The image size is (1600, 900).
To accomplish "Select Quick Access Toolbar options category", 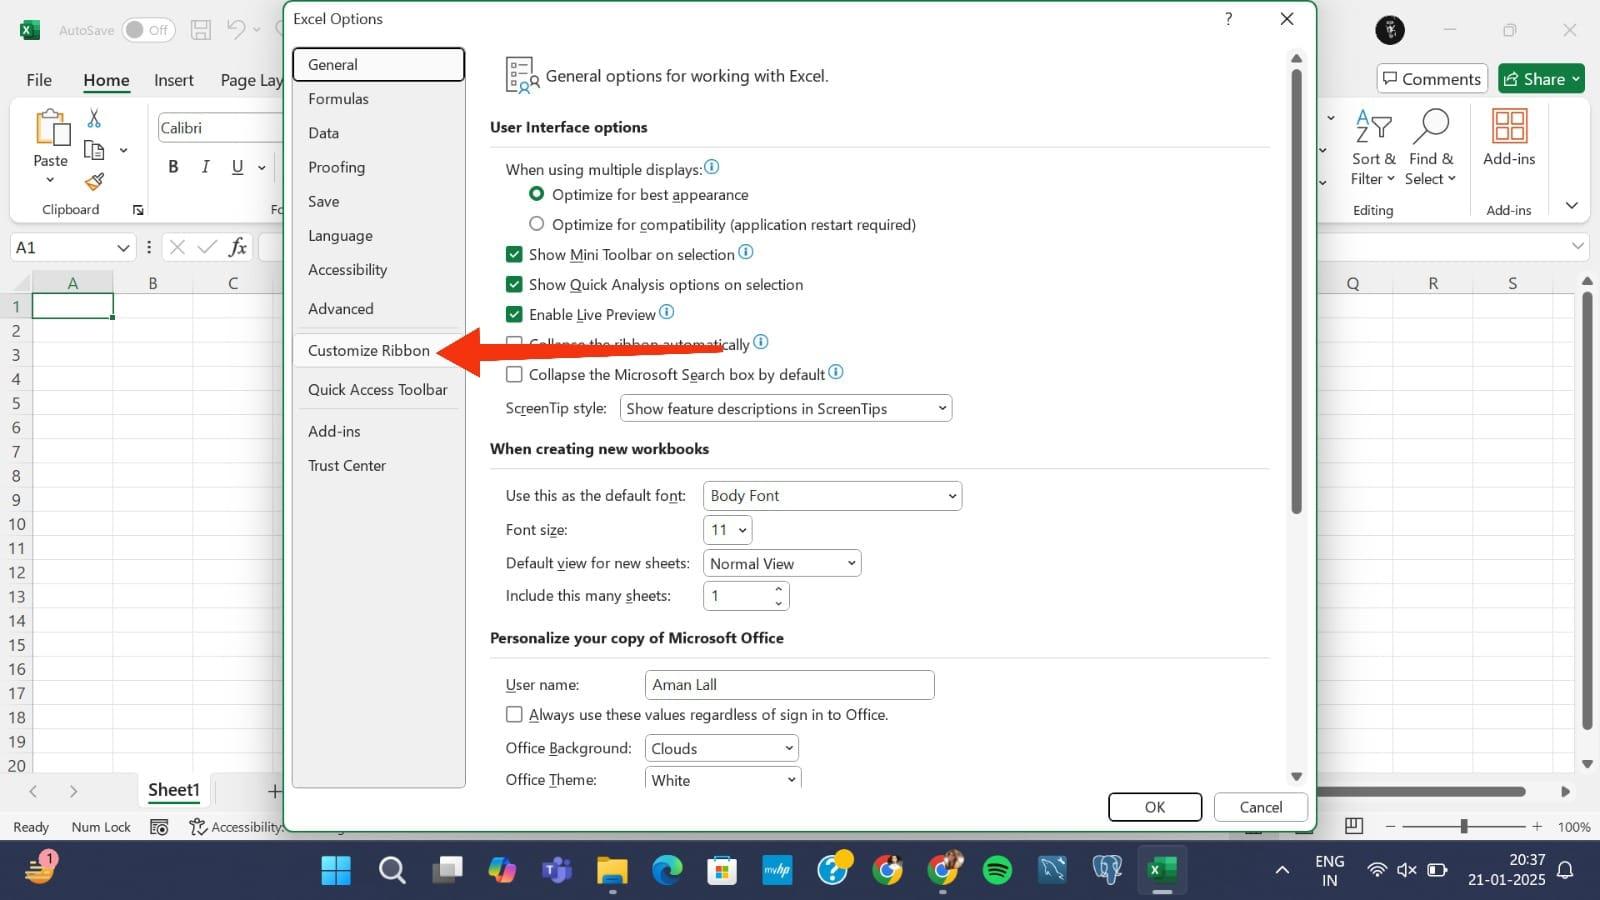I will point(378,389).
